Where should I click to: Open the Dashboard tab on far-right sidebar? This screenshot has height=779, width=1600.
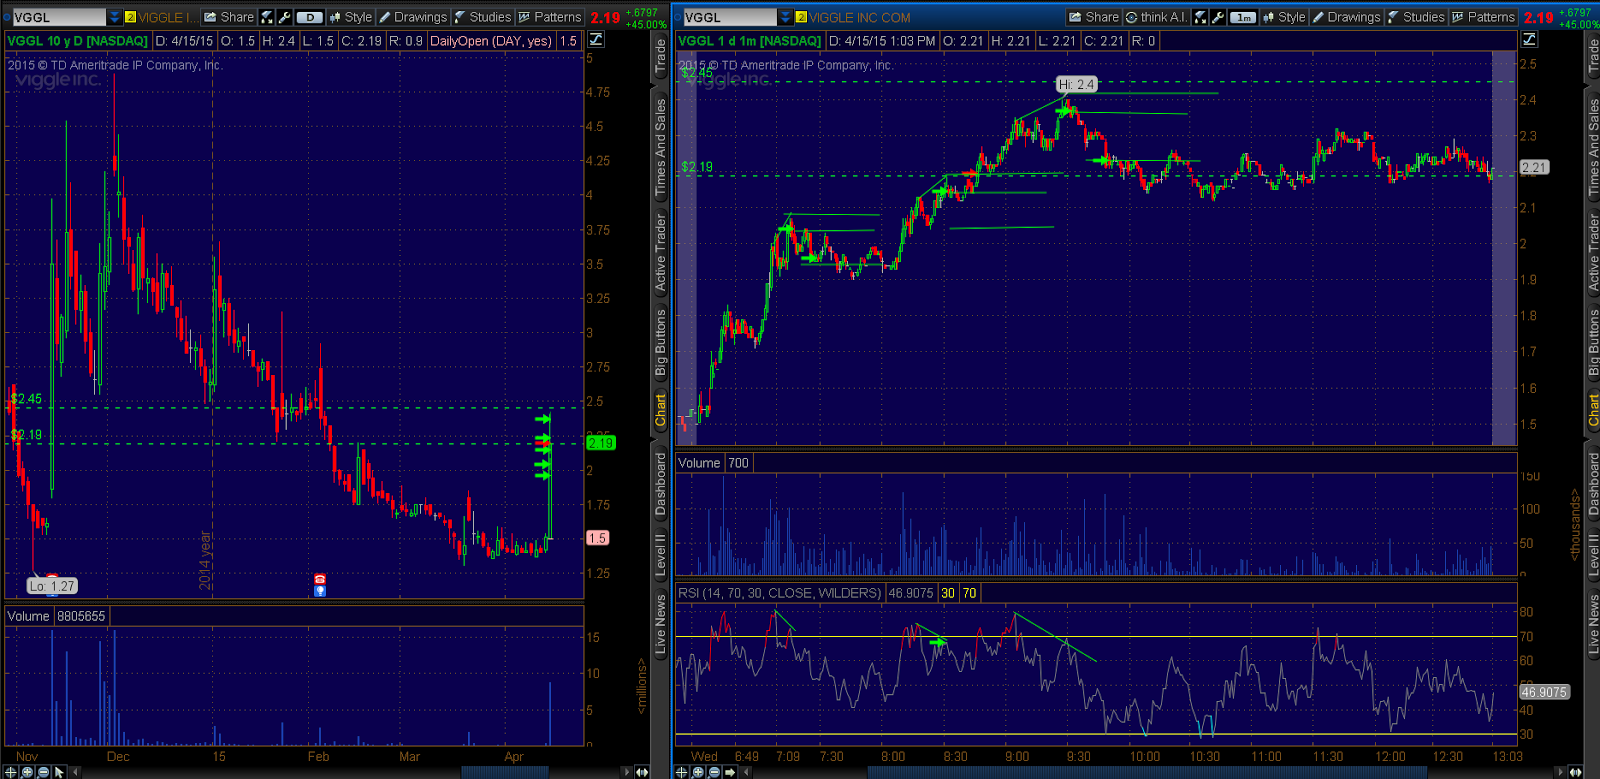[x=1593, y=484]
